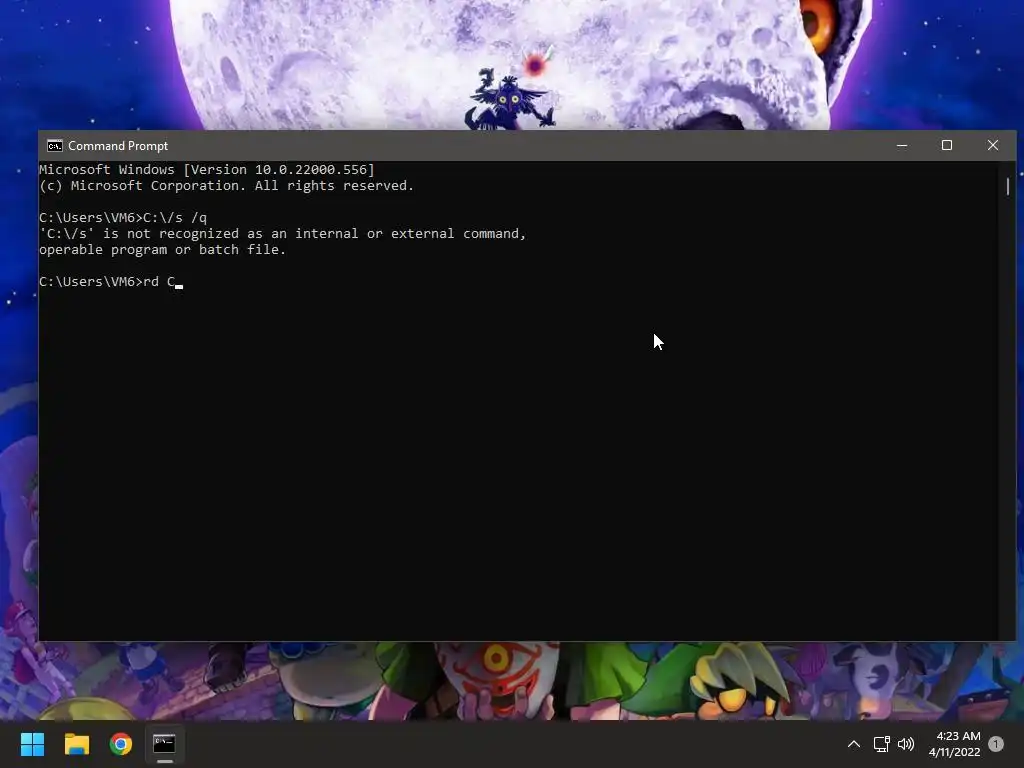The width and height of the screenshot is (1024, 768).
Task: Open network status from the system tray
Action: coord(882,744)
